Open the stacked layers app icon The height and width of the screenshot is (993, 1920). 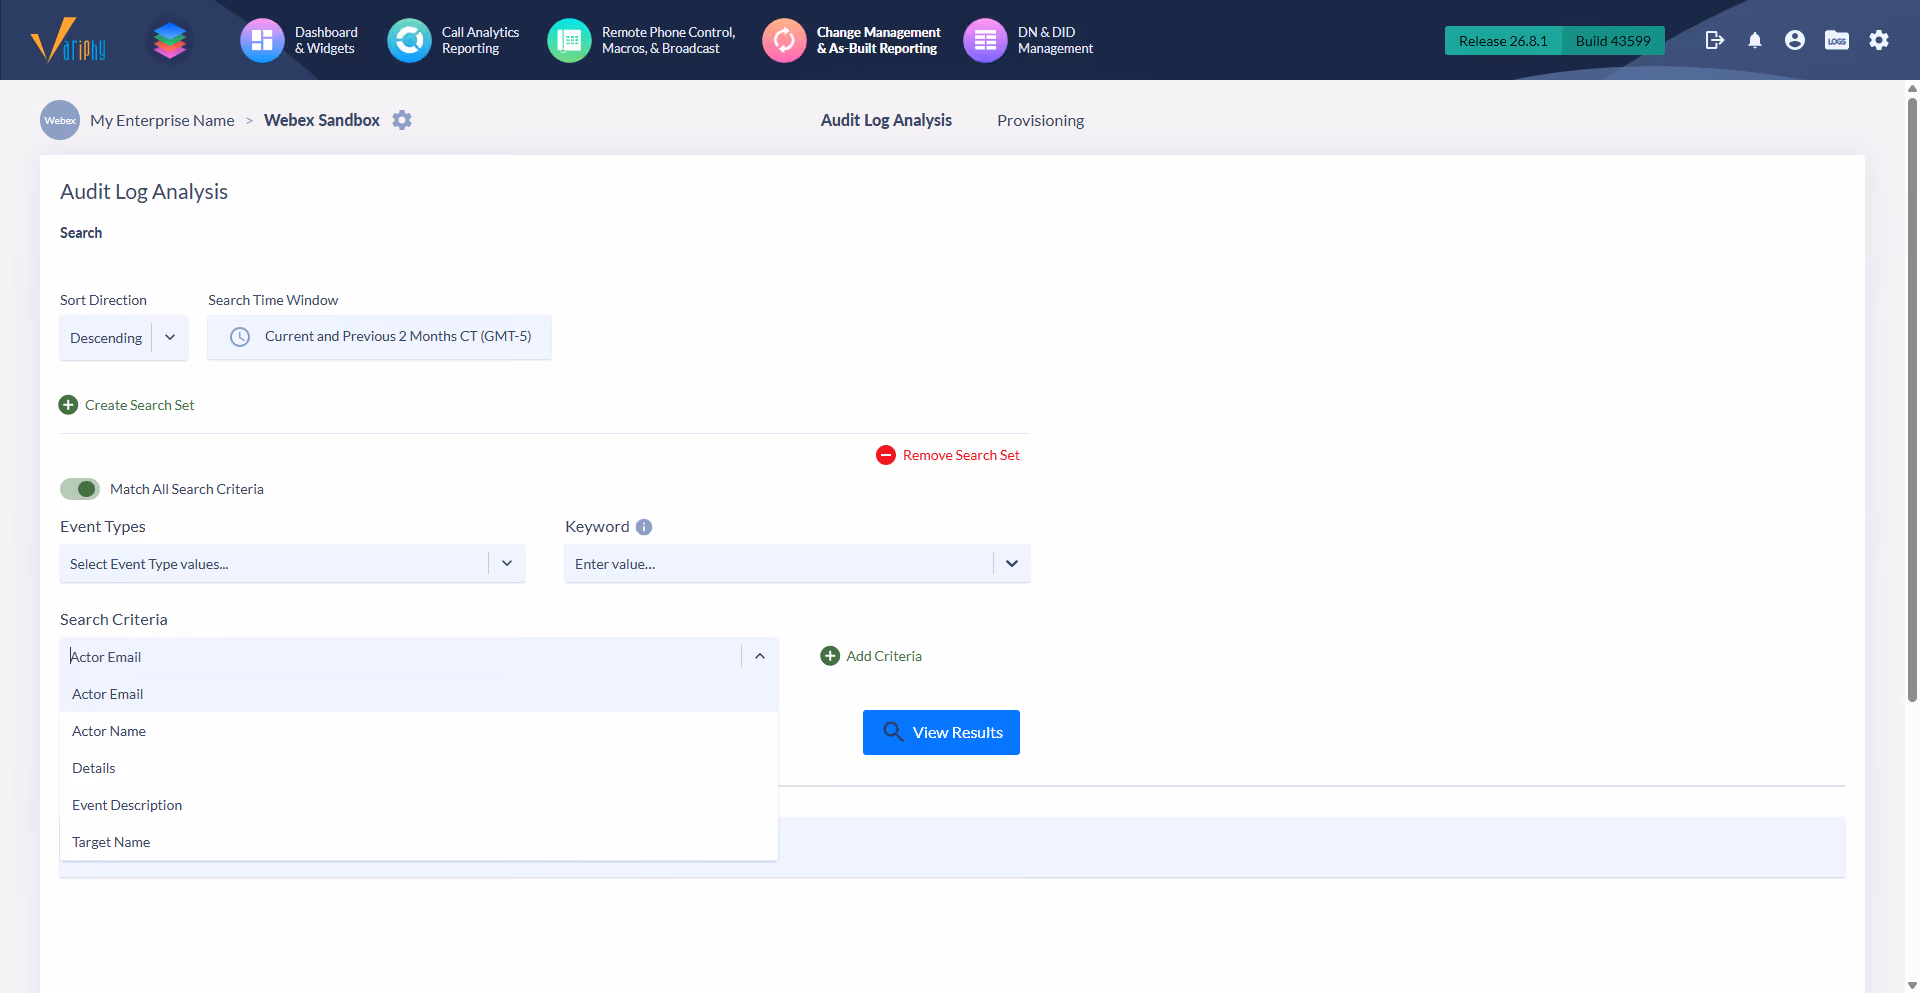pyautogui.click(x=170, y=40)
